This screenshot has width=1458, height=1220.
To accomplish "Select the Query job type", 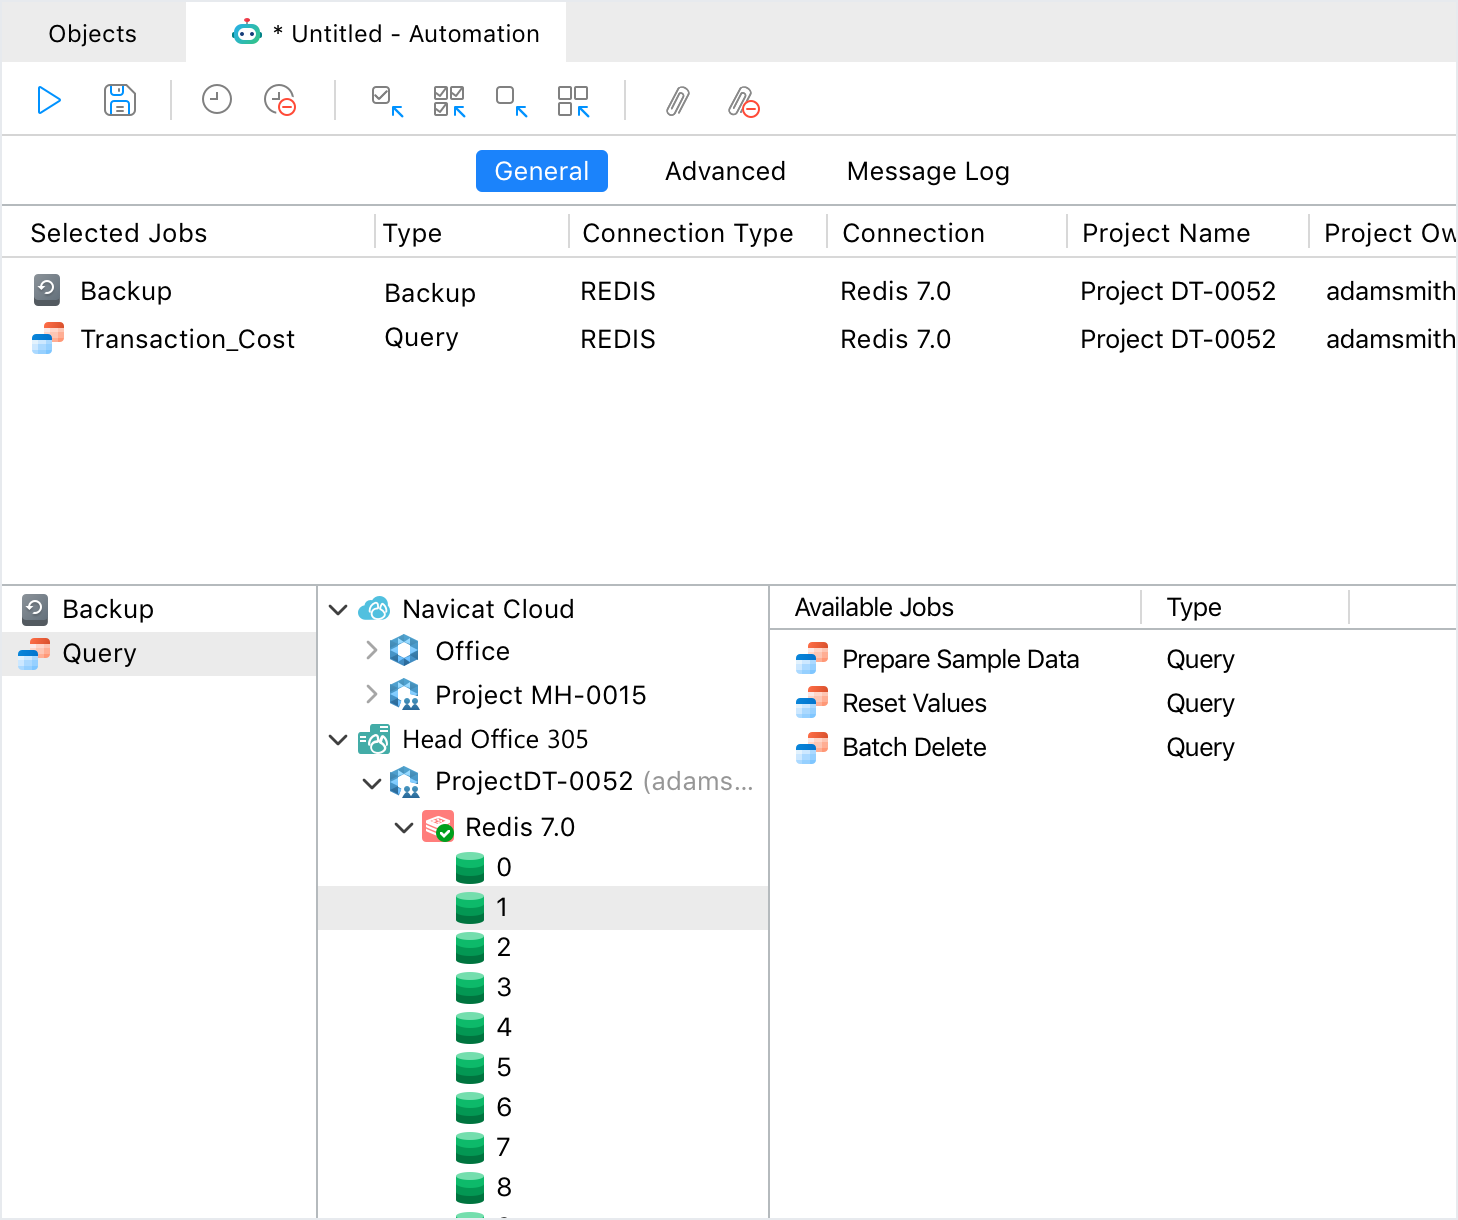I will [x=159, y=653].
